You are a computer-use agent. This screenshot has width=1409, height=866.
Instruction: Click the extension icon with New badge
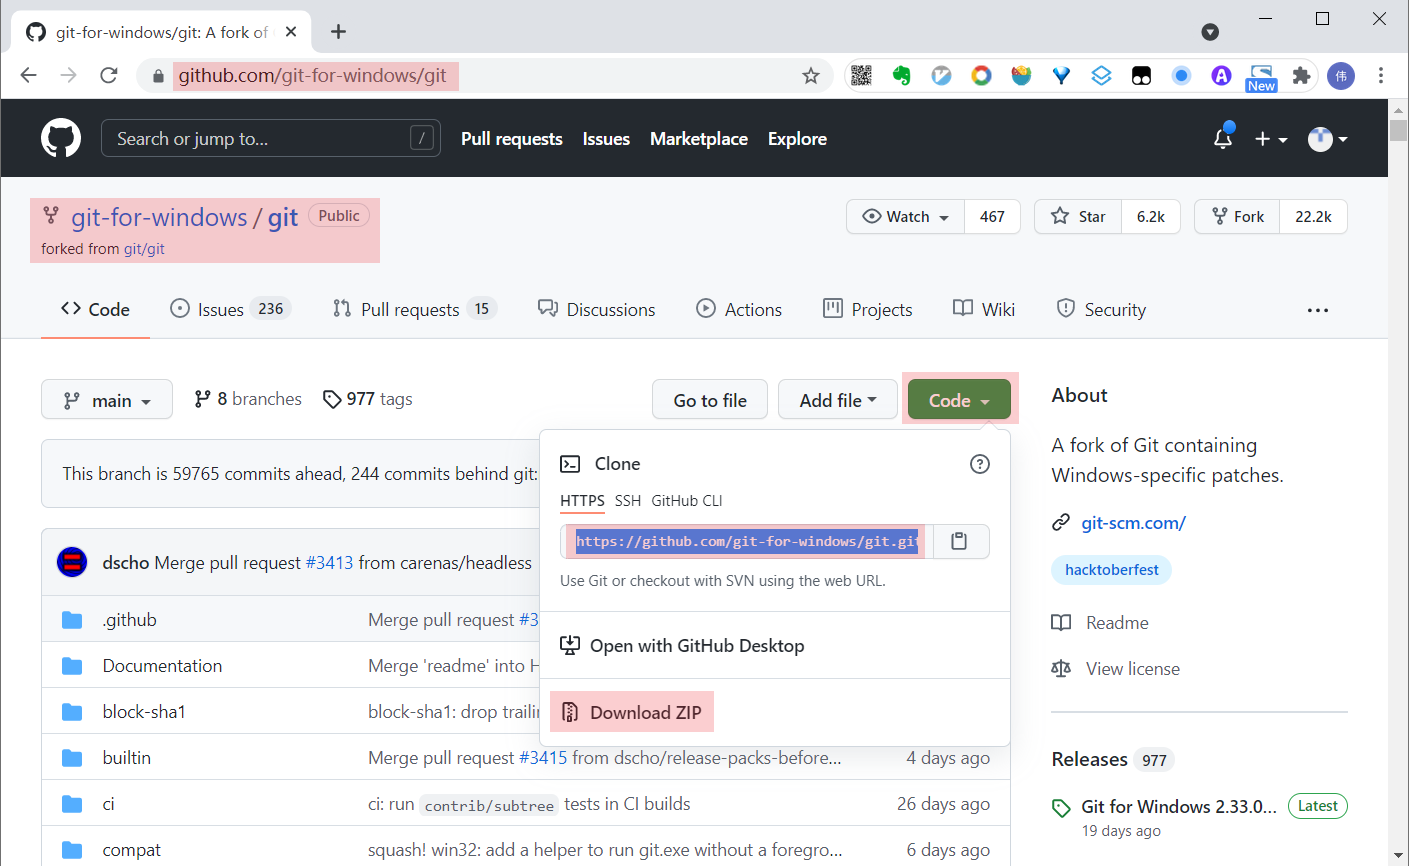pyautogui.click(x=1261, y=77)
